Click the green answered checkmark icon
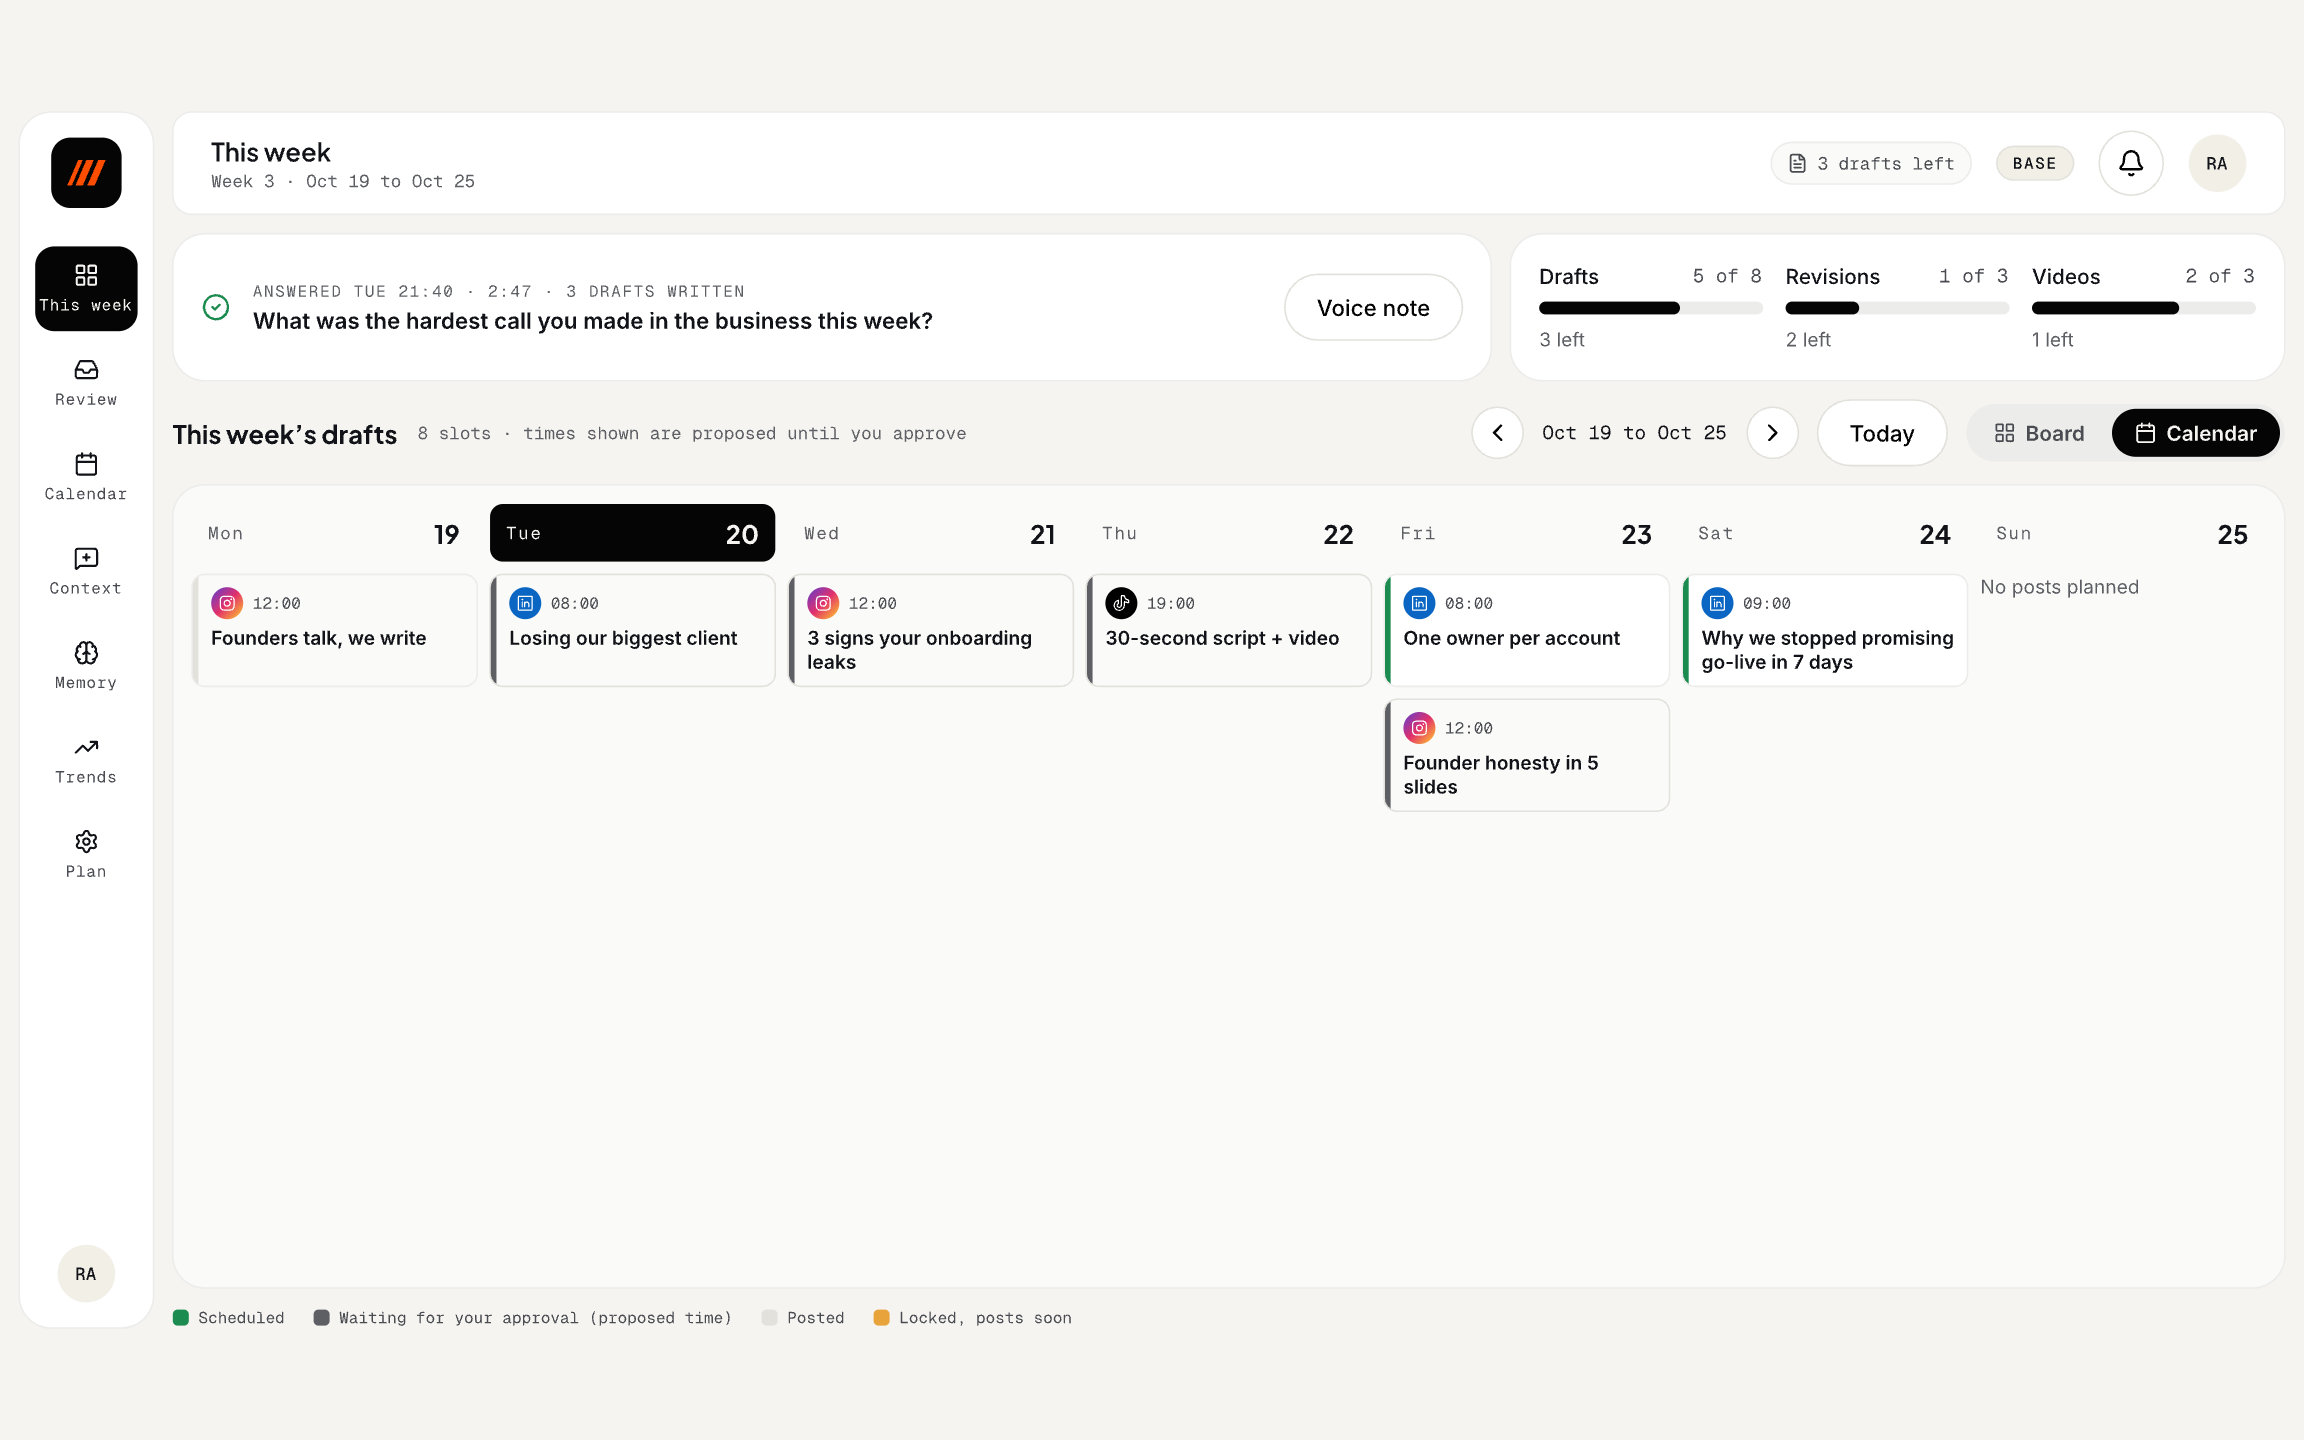The width and height of the screenshot is (2304, 1440). tap(216, 307)
